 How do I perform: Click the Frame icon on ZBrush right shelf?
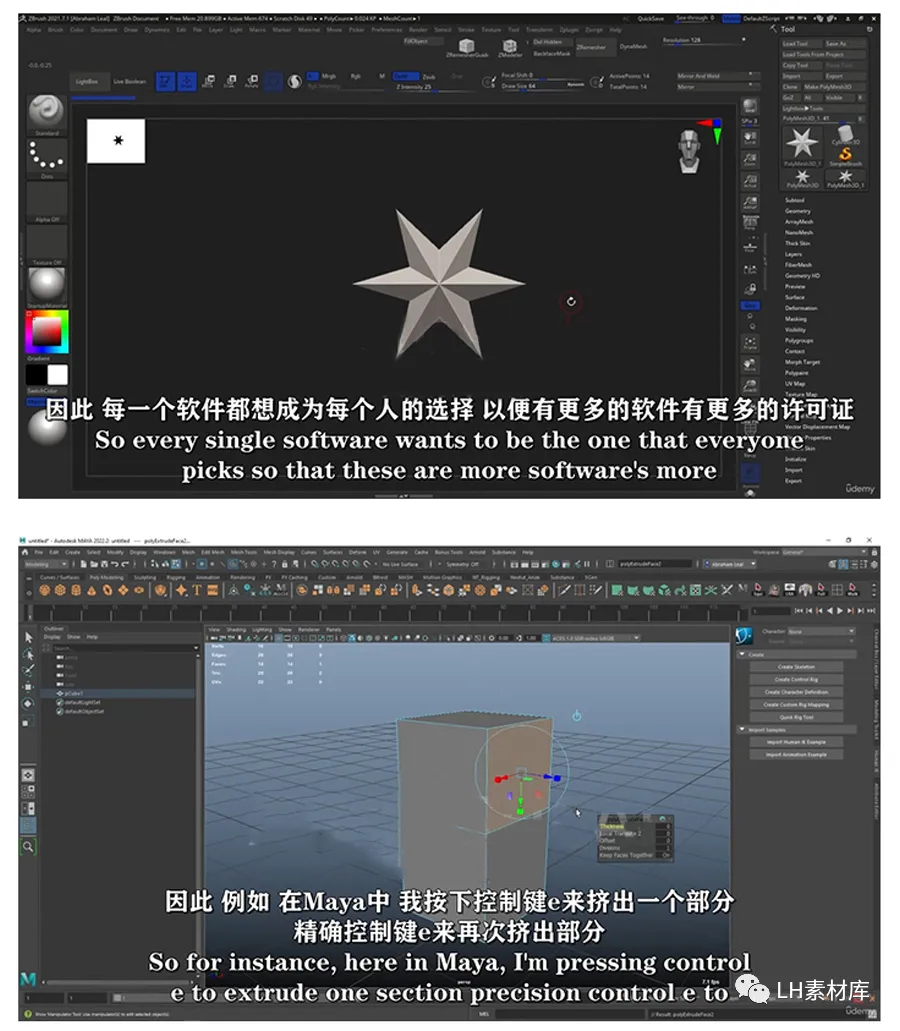pos(749,342)
